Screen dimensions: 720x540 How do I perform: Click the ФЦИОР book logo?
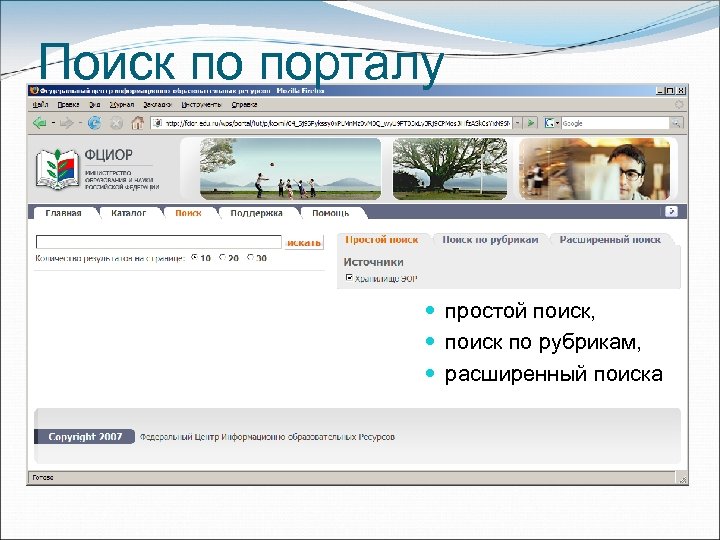(x=57, y=169)
